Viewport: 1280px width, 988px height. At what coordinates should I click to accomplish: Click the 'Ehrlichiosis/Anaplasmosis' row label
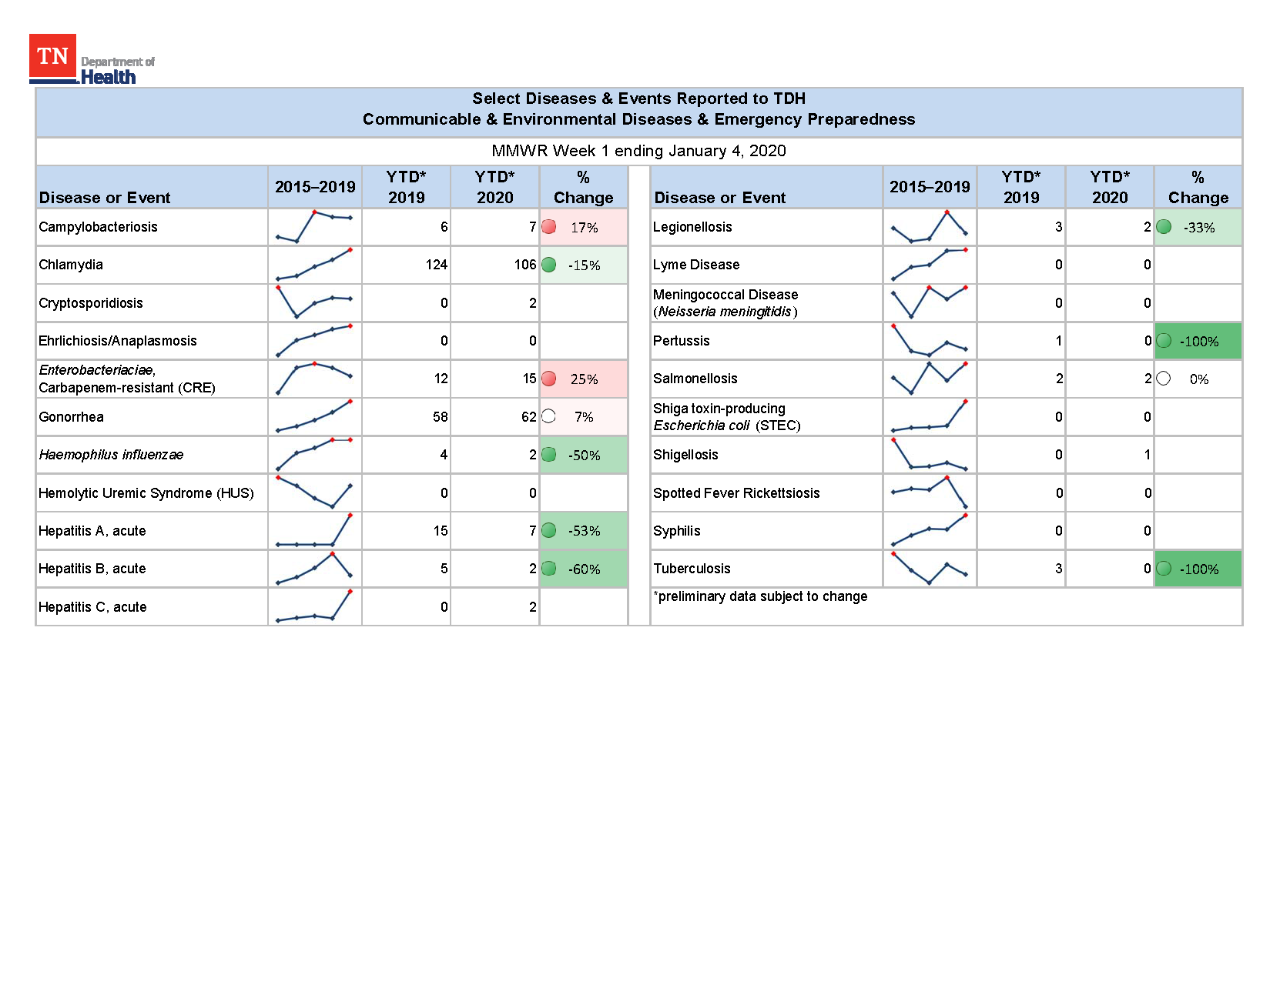pyautogui.click(x=118, y=341)
